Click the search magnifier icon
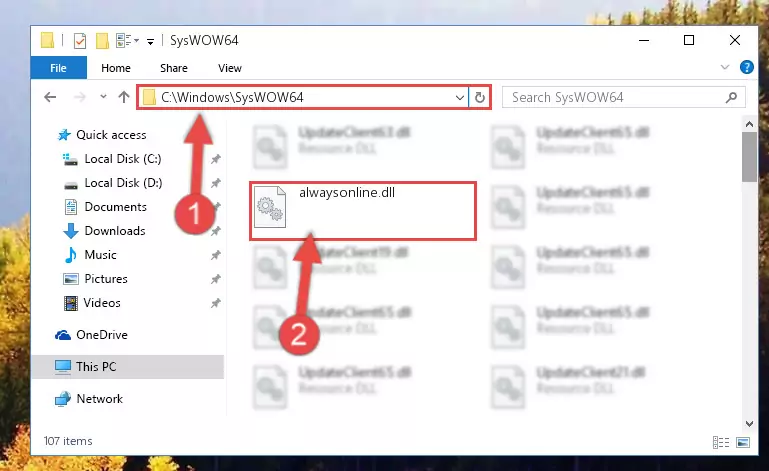This screenshot has height=471, width=769. (x=731, y=97)
